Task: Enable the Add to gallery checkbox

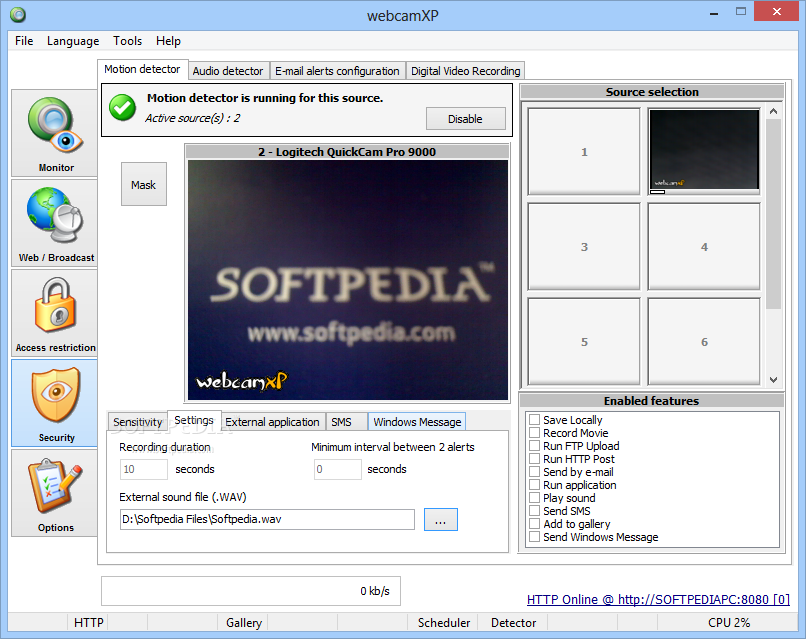Action: point(535,523)
